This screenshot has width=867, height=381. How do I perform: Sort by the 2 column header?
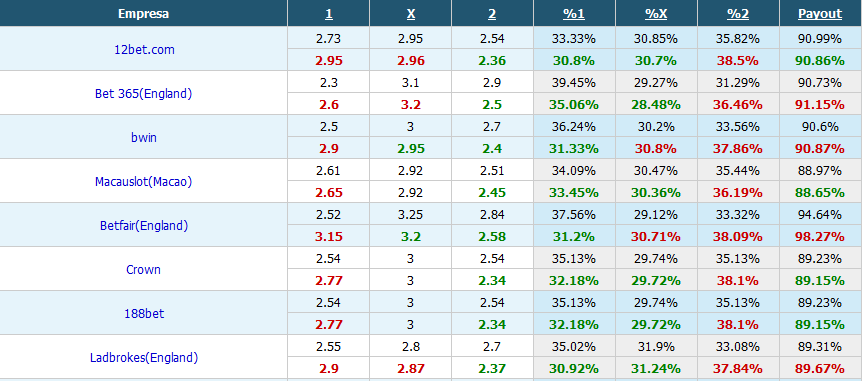tap(492, 14)
